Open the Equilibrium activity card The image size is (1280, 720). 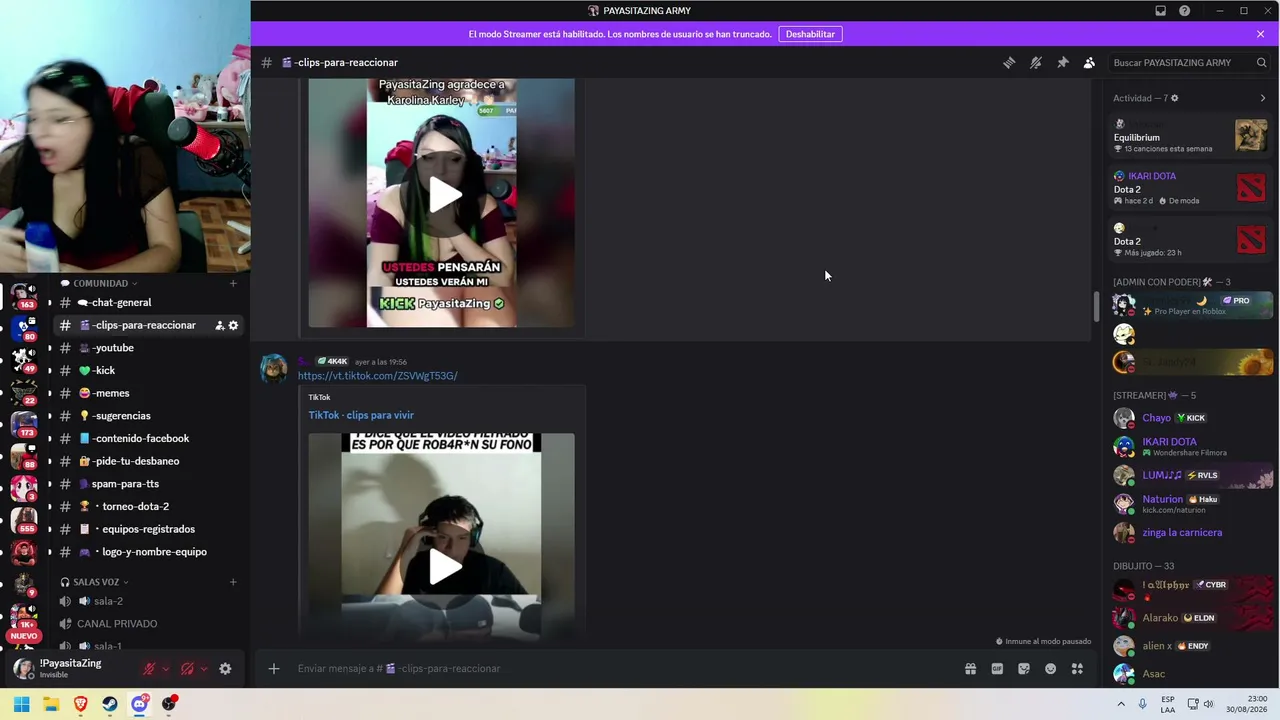[1191, 137]
